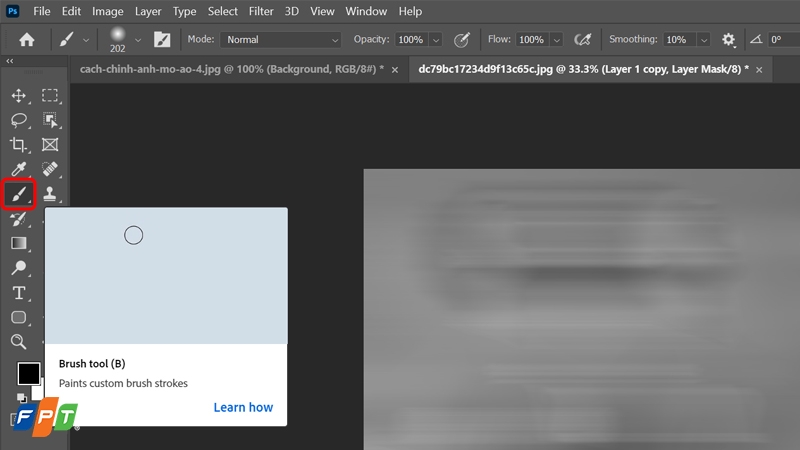Open the Layer menu
Viewport: 800px width, 450px height.
pyautogui.click(x=148, y=11)
